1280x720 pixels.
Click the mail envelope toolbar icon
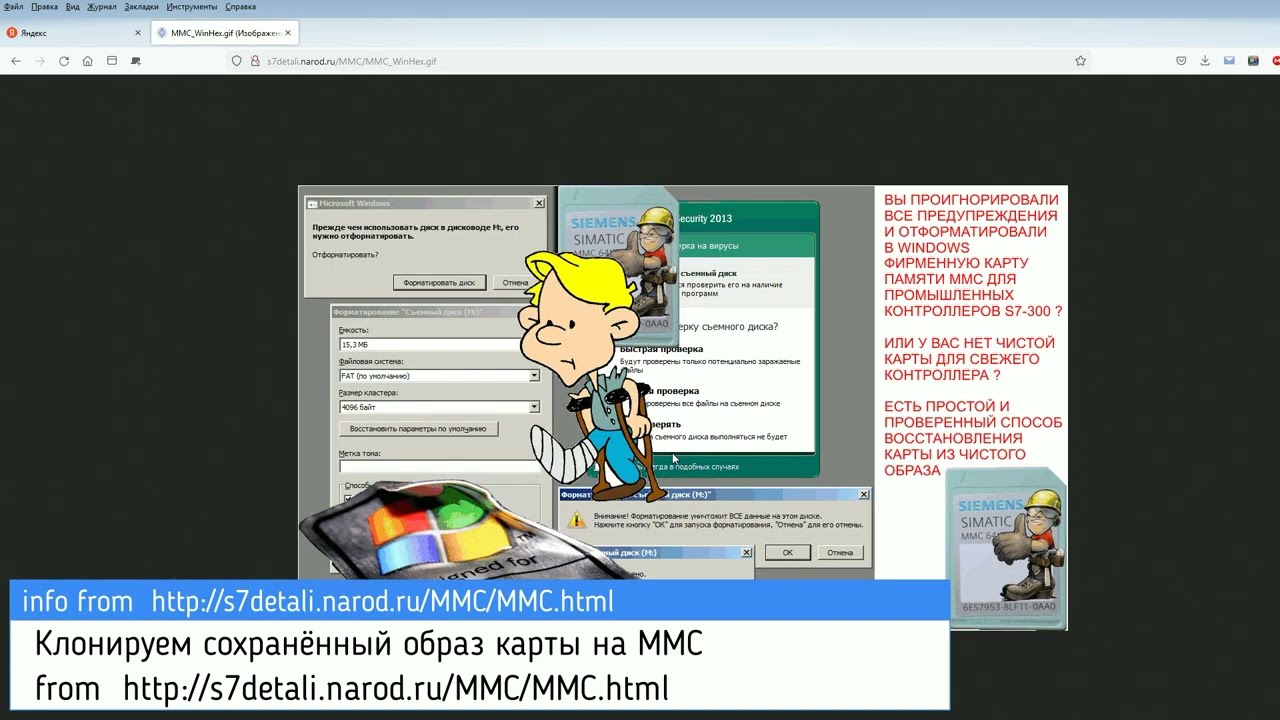pos(1229,61)
